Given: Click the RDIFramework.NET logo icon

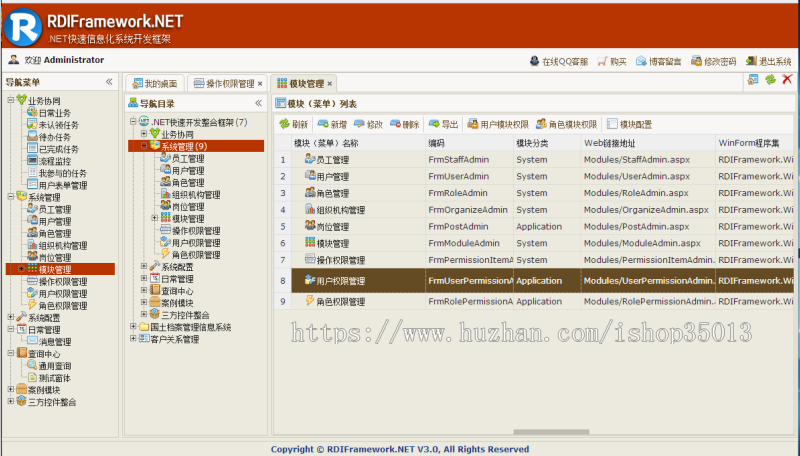Looking at the screenshot, I should click(x=22, y=27).
